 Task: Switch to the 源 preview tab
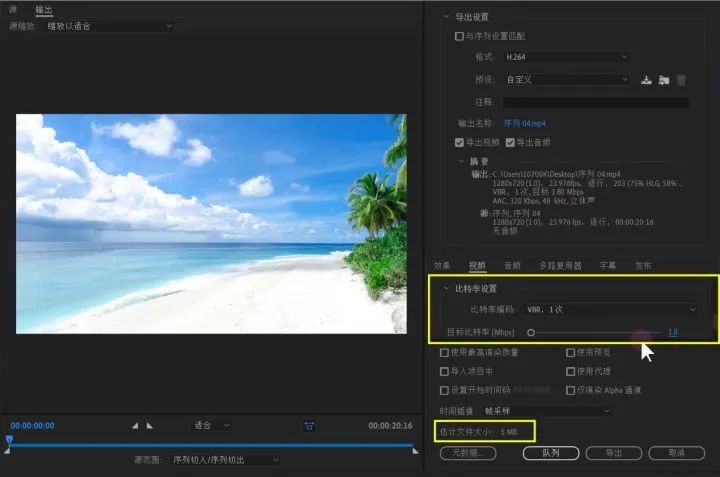pos(13,9)
